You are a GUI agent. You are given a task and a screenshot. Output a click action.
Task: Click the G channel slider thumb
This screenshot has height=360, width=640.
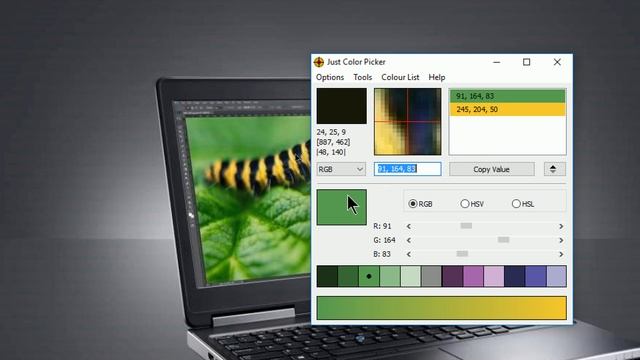[503, 240]
